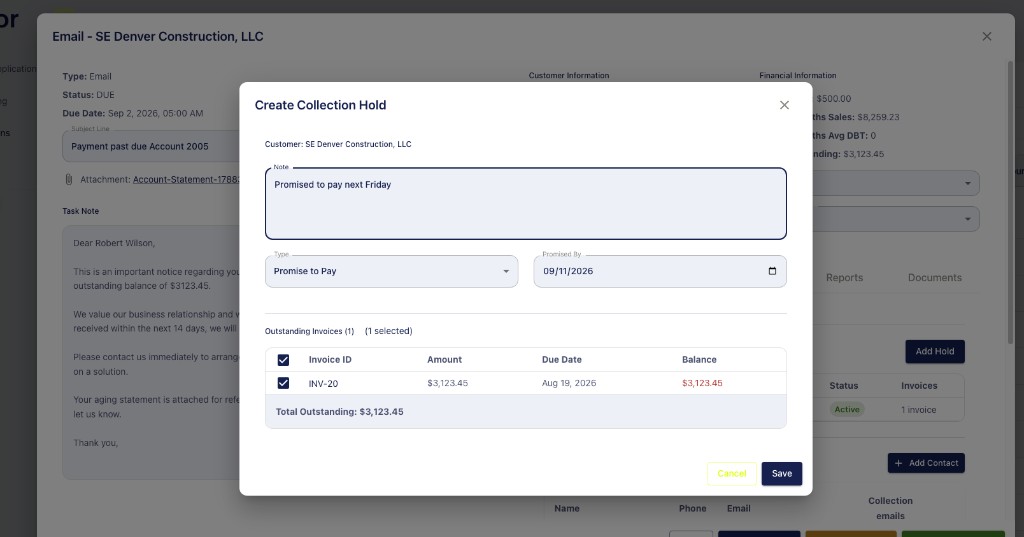Click inside the Note text area
Image resolution: width=1024 pixels, height=537 pixels.
point(526,204)
